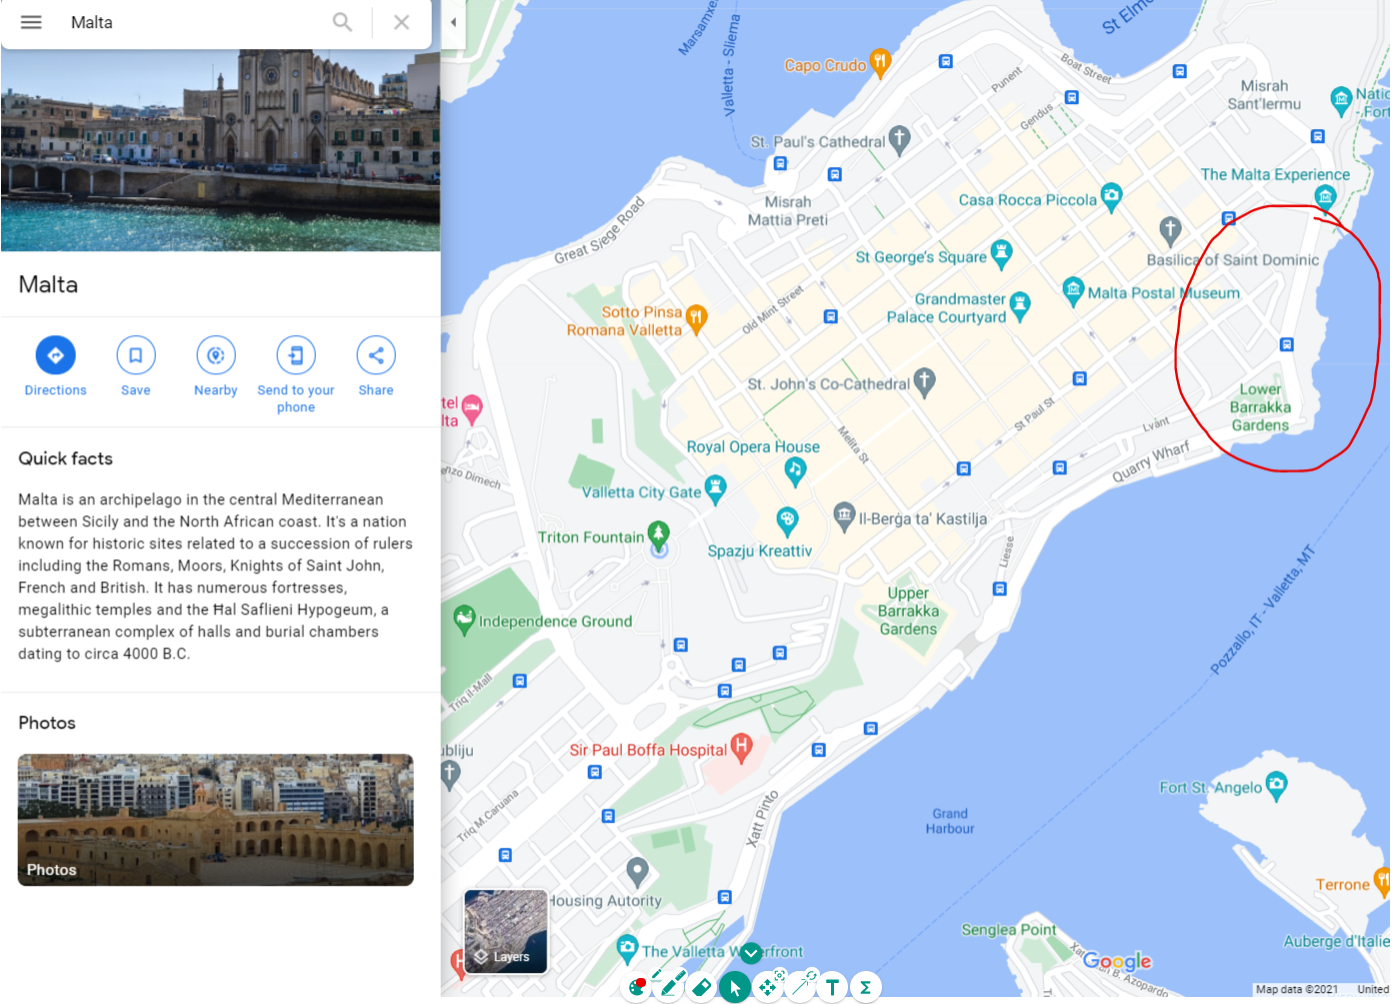Image resolution: width=1393 pixels, height=1004 pixels.
Task: Click Senglea Point label
Action: tap(1009, 930)
